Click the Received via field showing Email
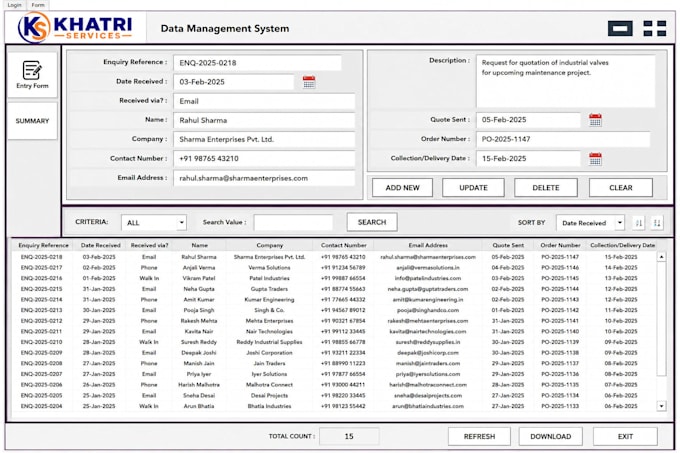The height and width of the screenshot is (453, 680). click(x=264, y=101)
